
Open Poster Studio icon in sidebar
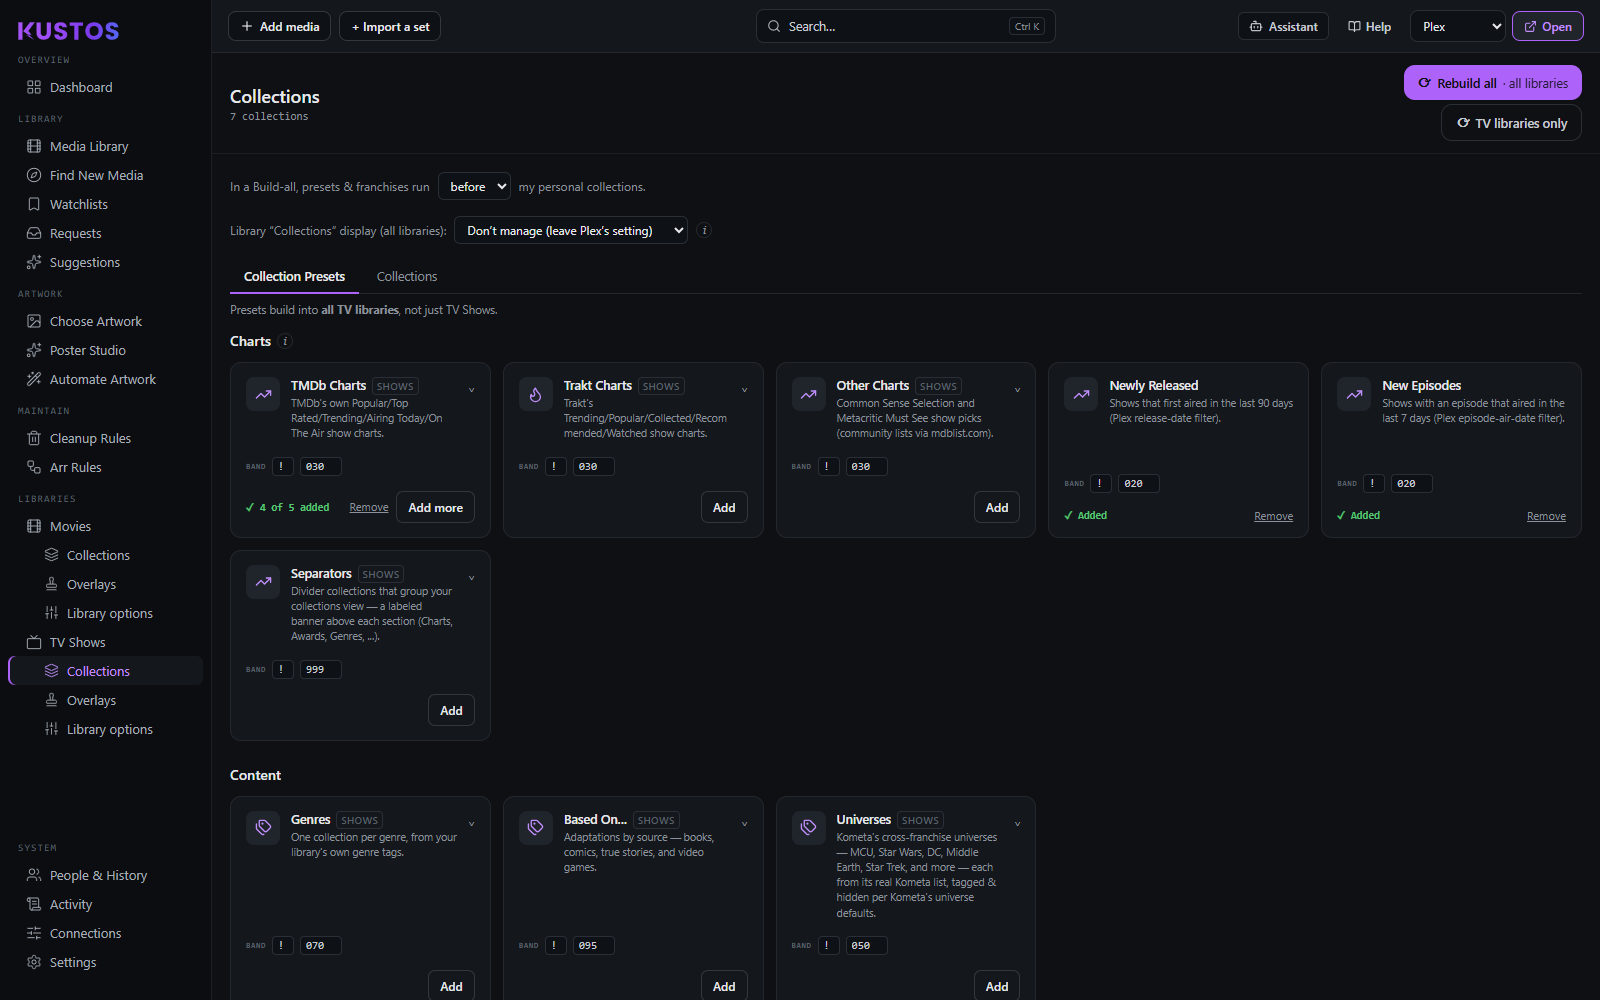click(34, 350)
